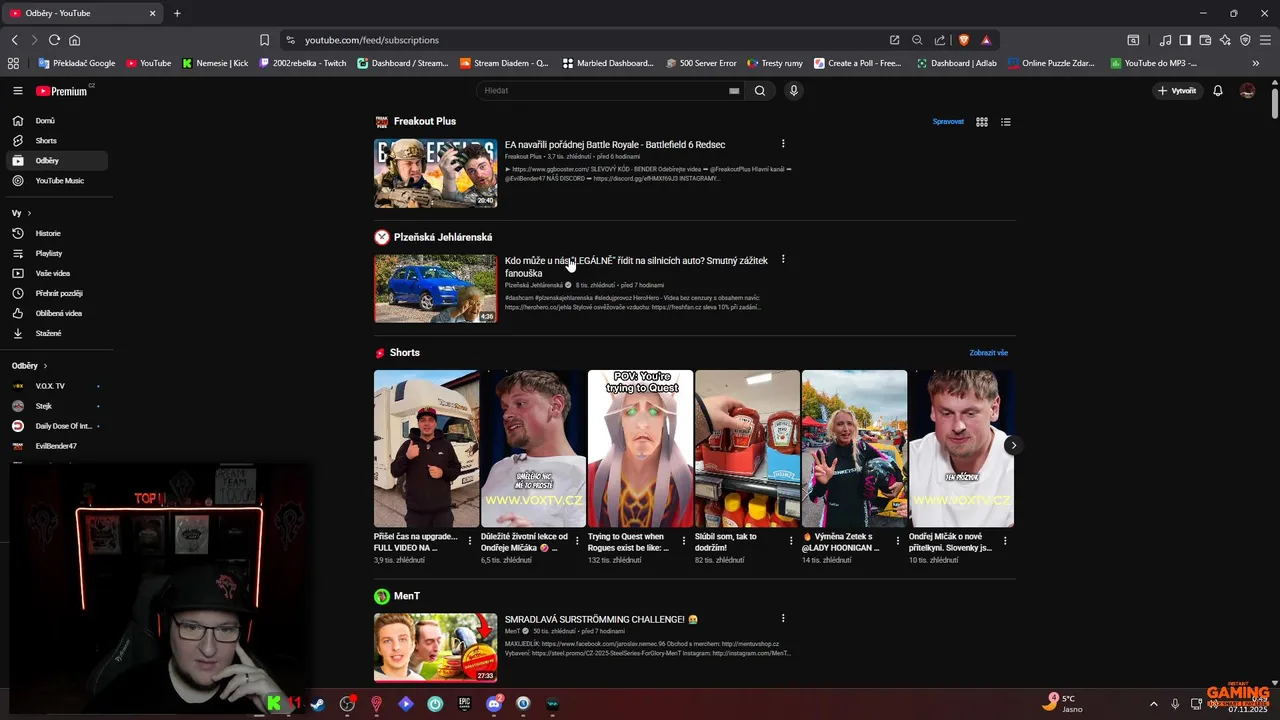Screen dimensions: 1280x720
Task: Open Steam from the taskbar
Action: coord(317,704)
